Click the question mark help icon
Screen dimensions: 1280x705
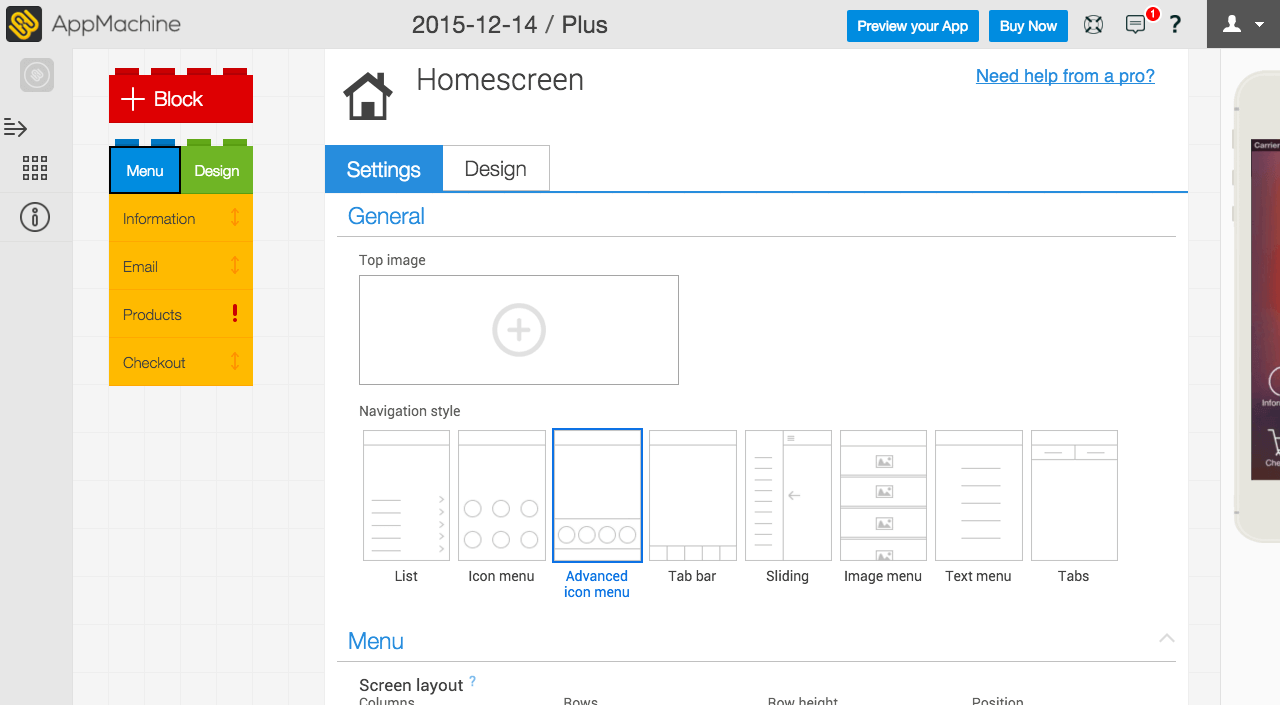coord(1175,25)
